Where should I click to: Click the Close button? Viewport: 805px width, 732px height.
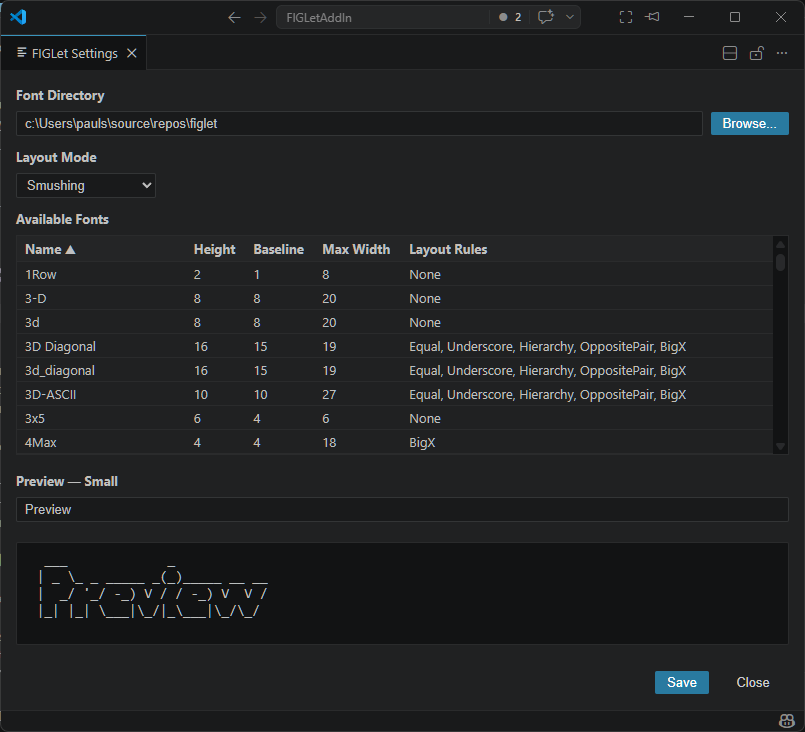pyautogui.click(x=753, y=682)
